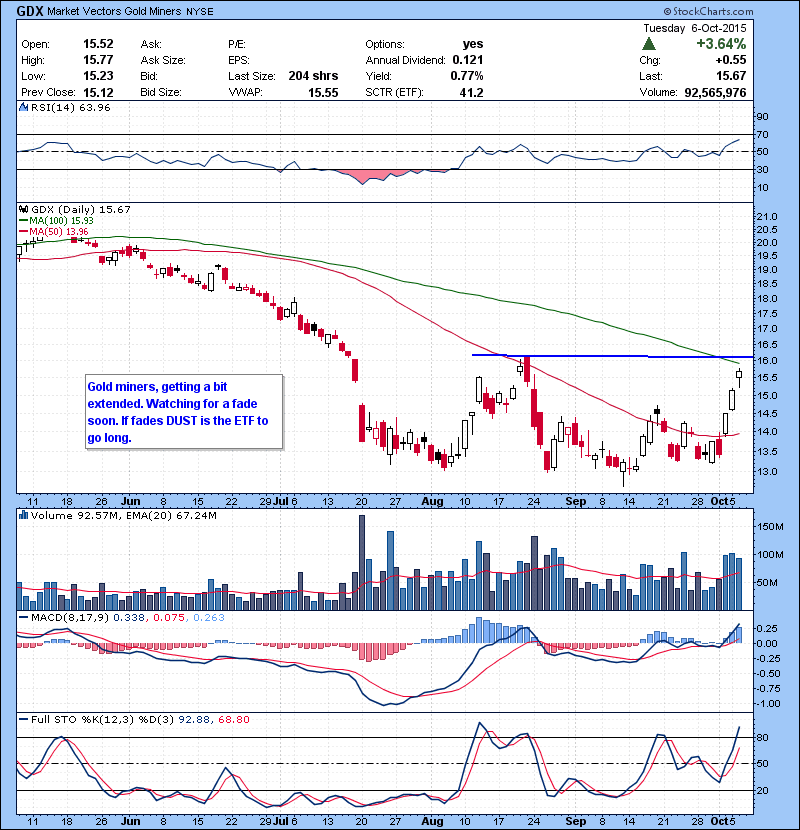Click the date Tuesday 6-Oct-2015
800x830 pixels.
(x=695, y=28)
